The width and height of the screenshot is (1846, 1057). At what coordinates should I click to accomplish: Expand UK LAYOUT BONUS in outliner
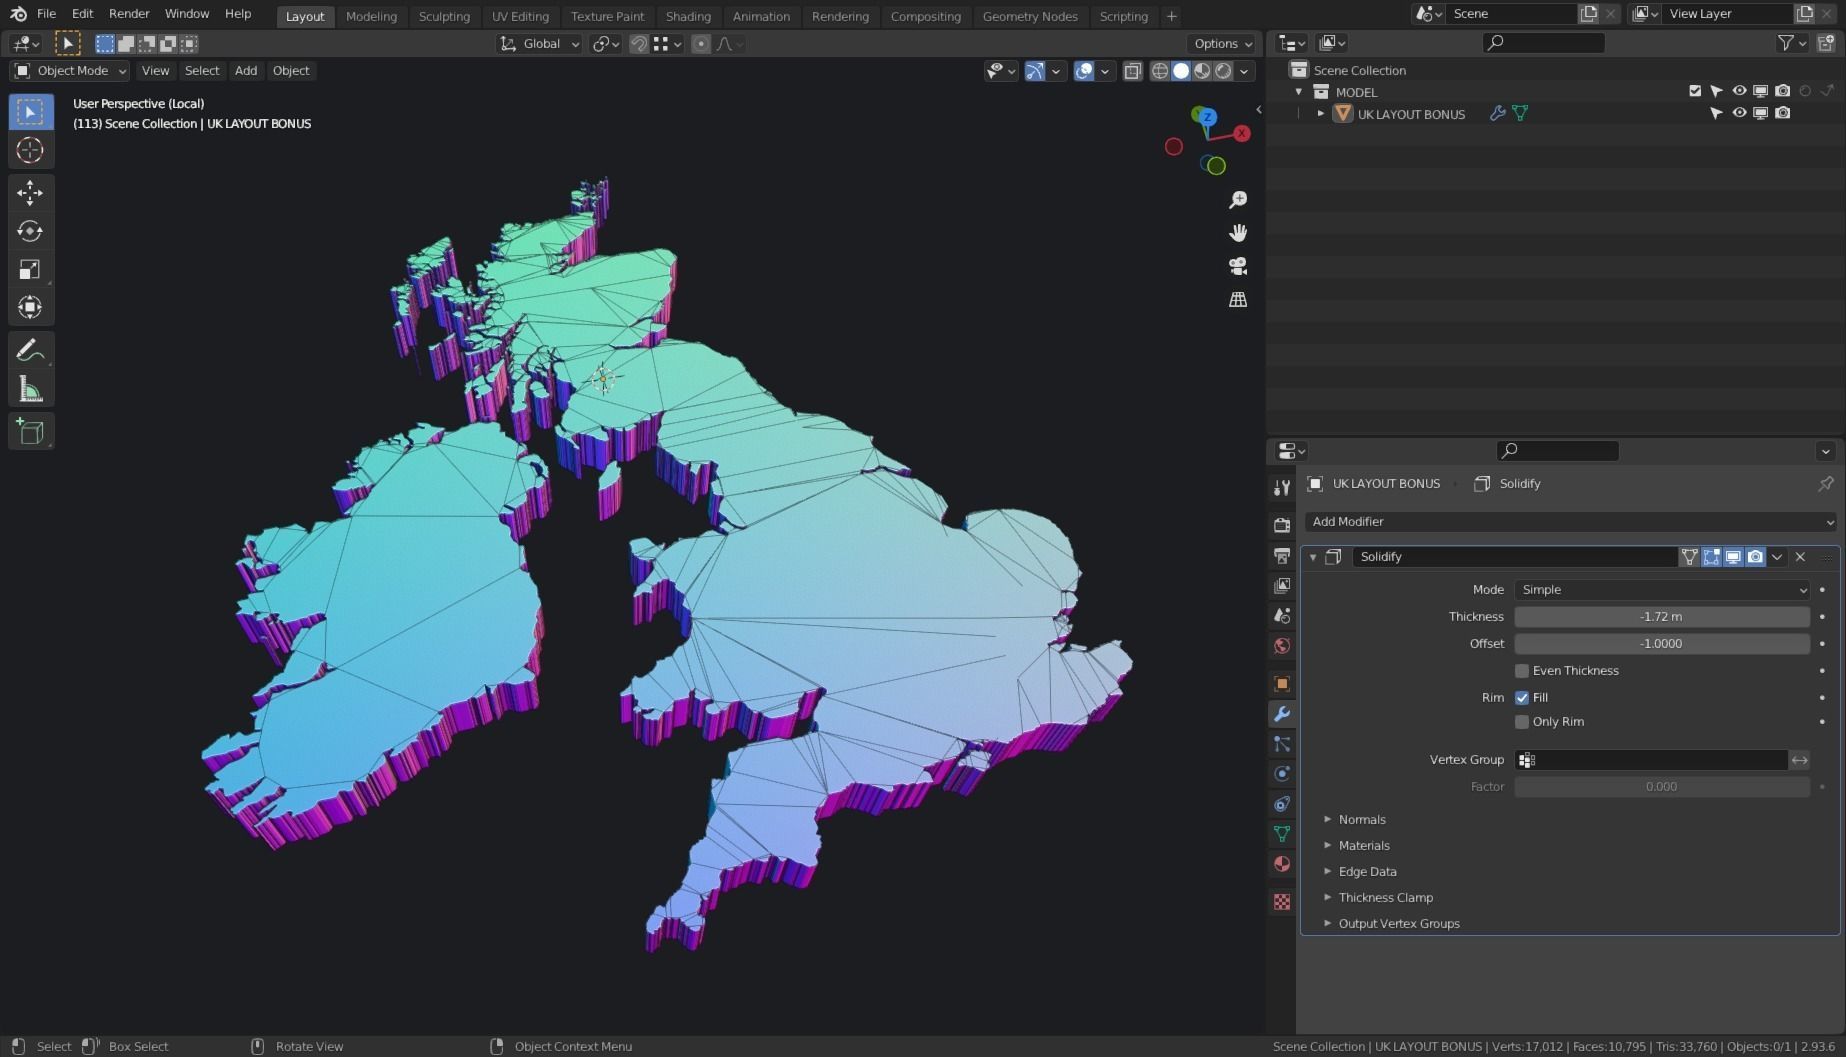click(1321, 114)
